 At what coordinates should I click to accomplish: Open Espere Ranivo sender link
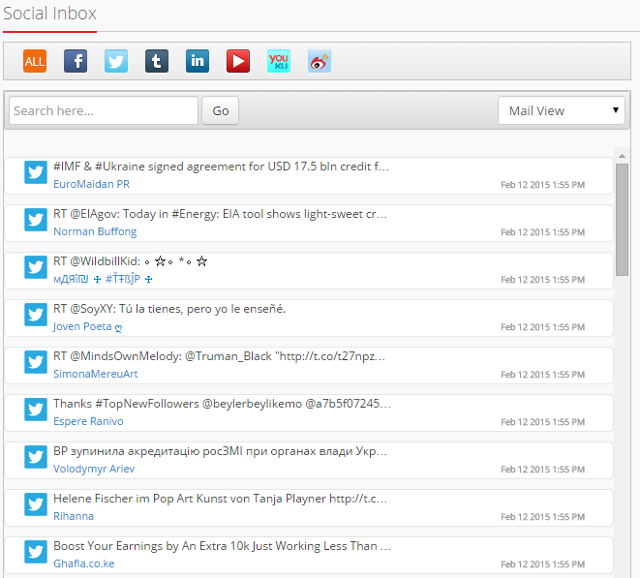click(x=88, y=421)
